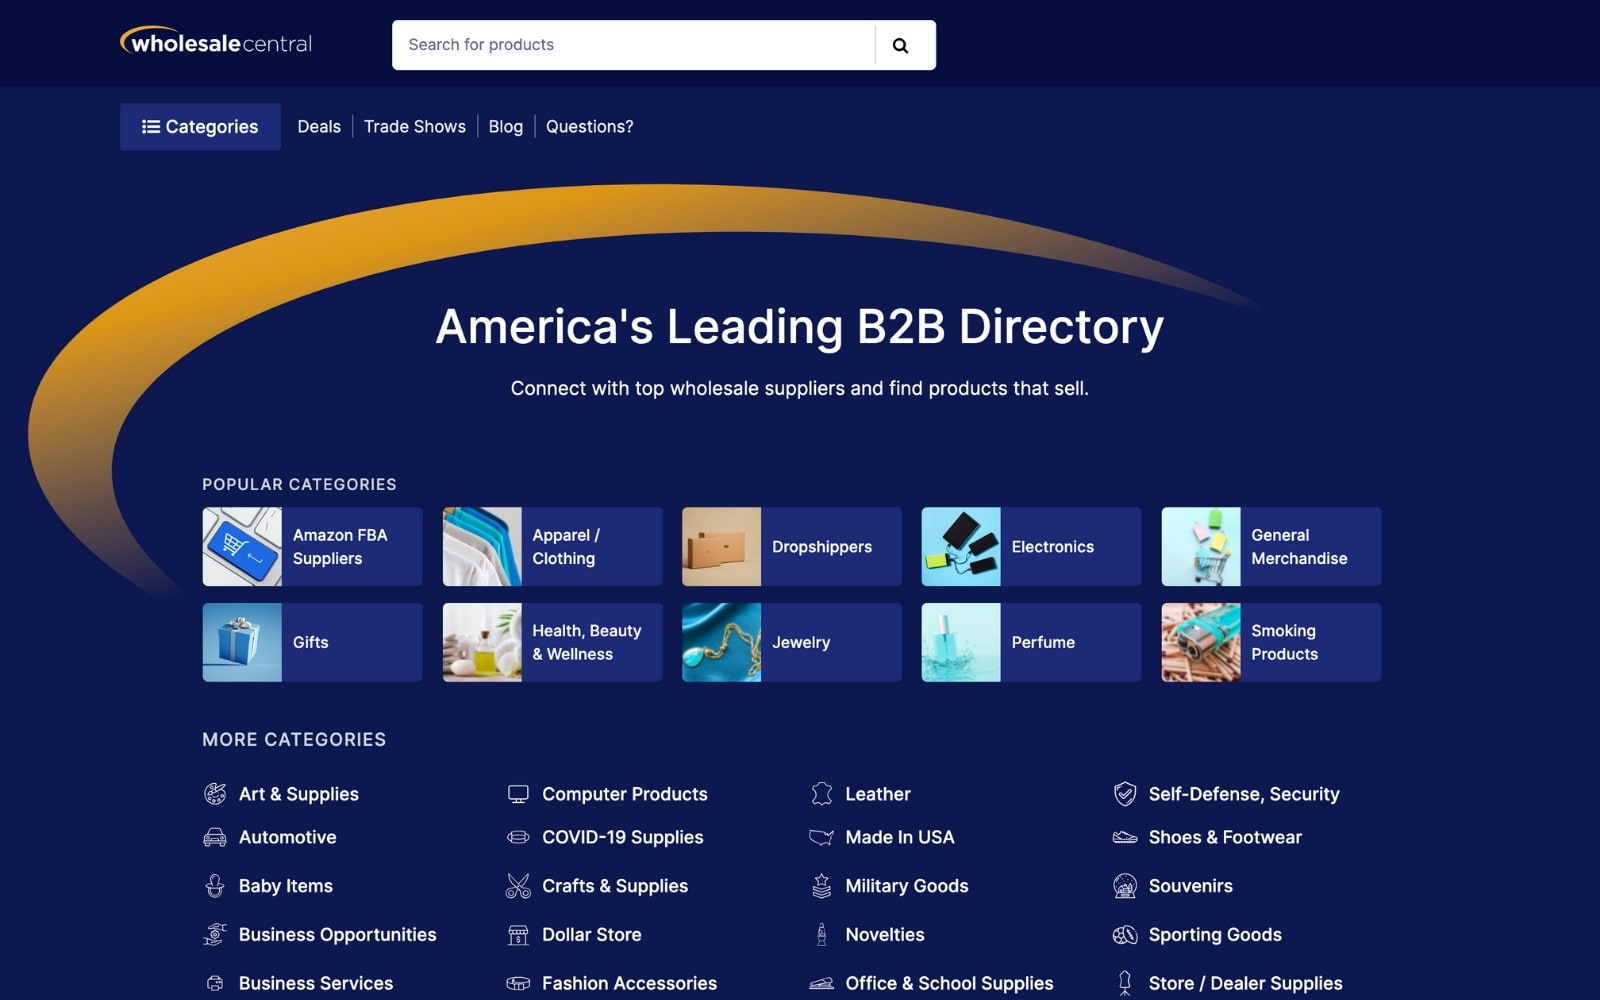
Task: Click the Baby Items pacifier icon
Action: point(215,886)
